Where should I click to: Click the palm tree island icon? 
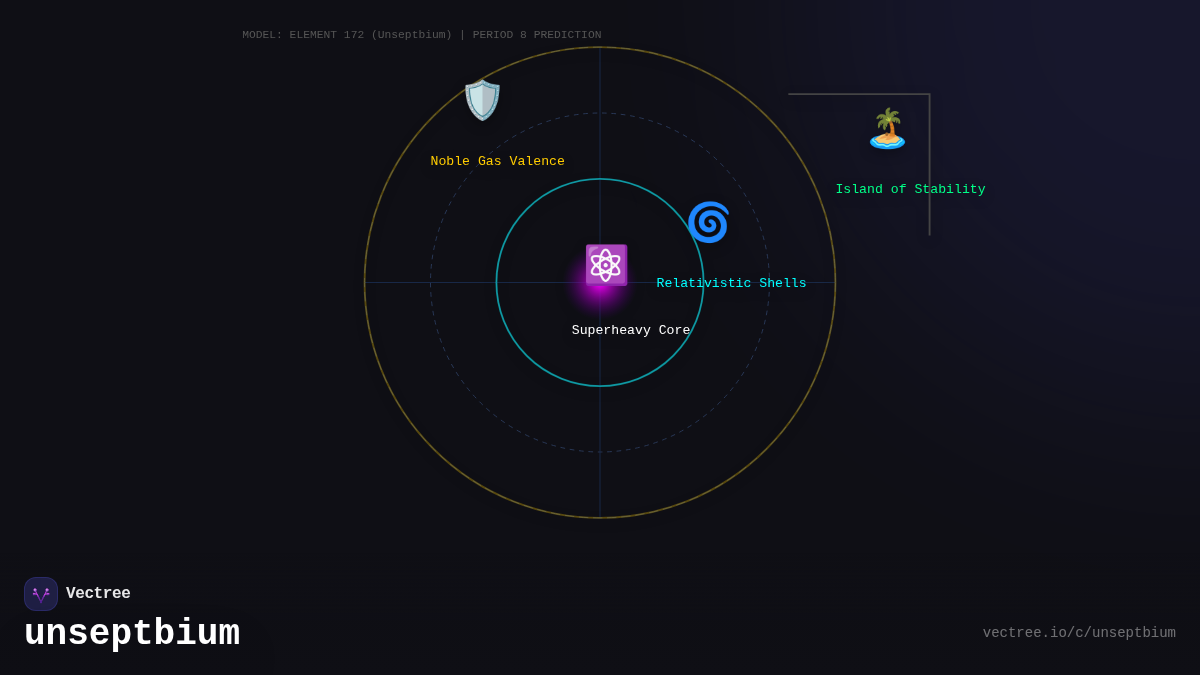click(887, 129)
